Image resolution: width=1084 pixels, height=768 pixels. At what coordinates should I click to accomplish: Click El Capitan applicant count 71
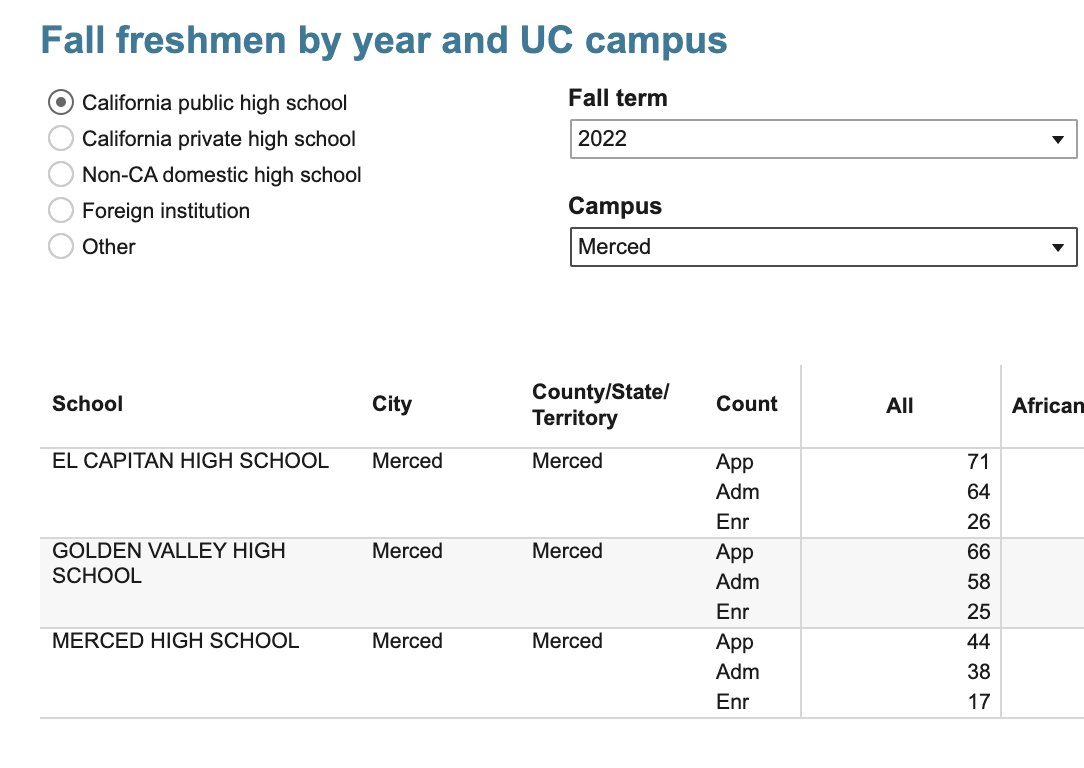click(978, 462)
